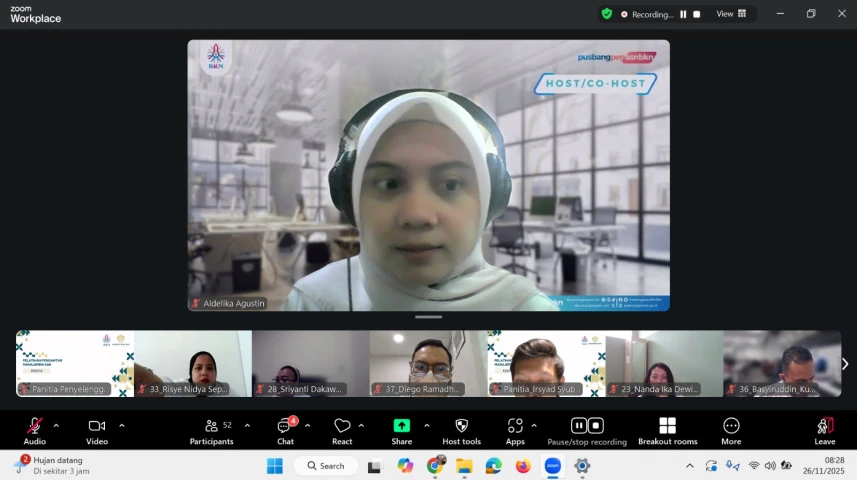This screenshot has height=480, width=857.
Task: Open Google Chrome from the taskbar
Action: 435,466
